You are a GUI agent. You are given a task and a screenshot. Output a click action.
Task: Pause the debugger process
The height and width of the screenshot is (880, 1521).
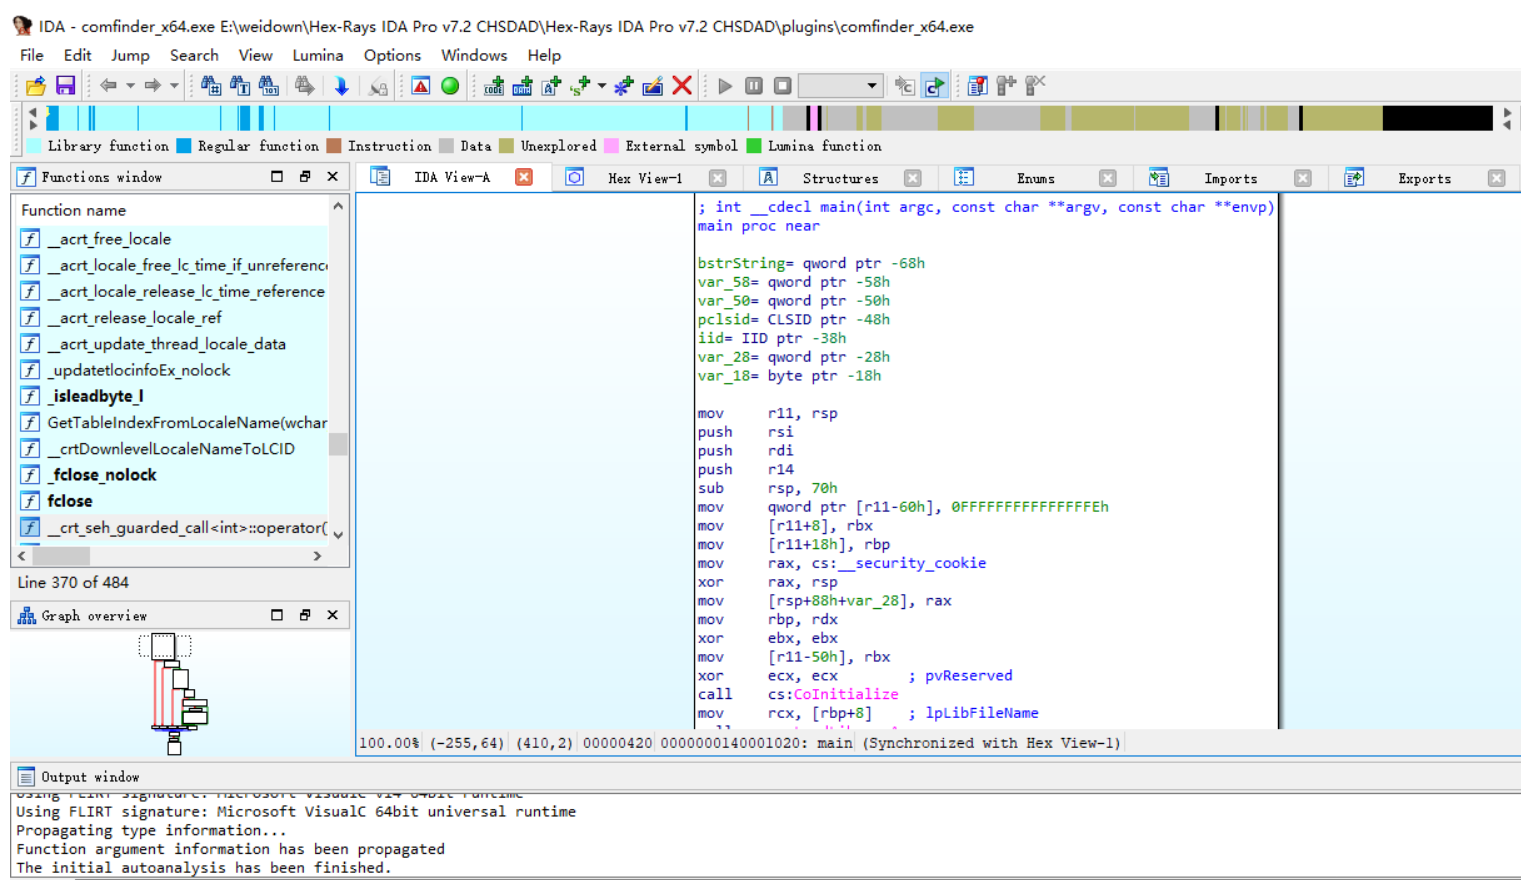(x=754, y=86)
